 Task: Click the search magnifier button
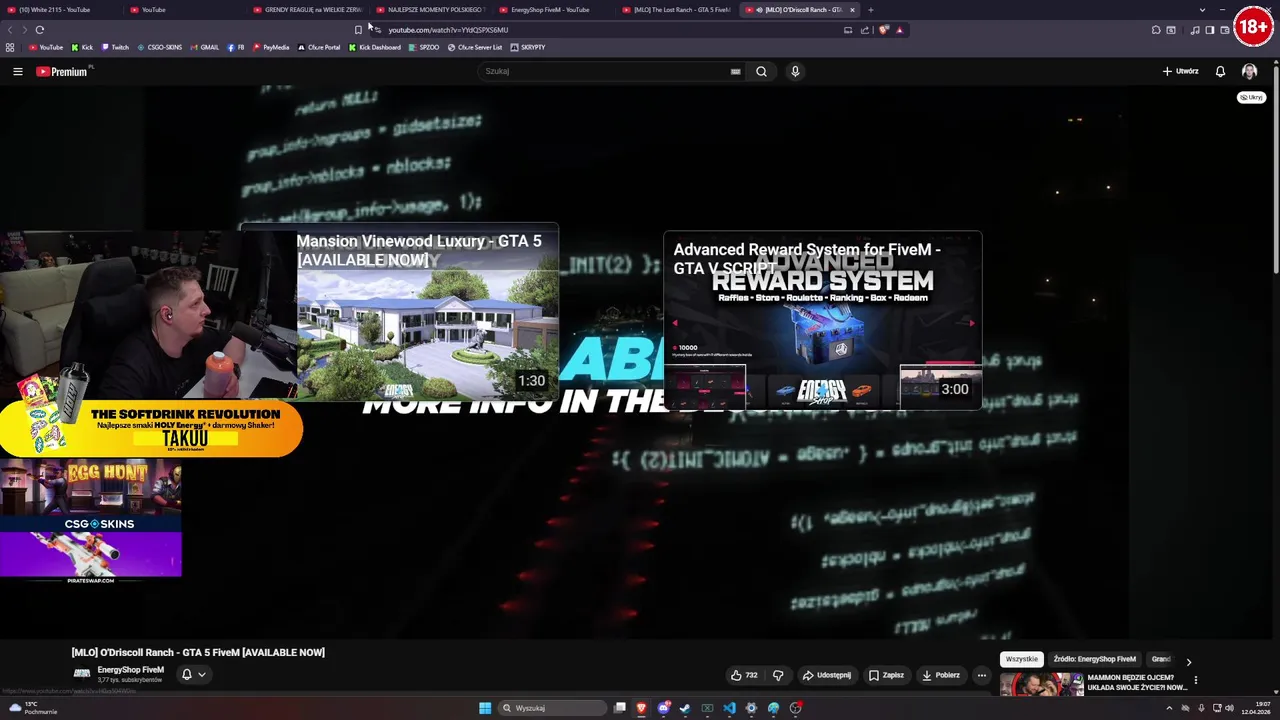pyautogui.click(x=761, y=71)
